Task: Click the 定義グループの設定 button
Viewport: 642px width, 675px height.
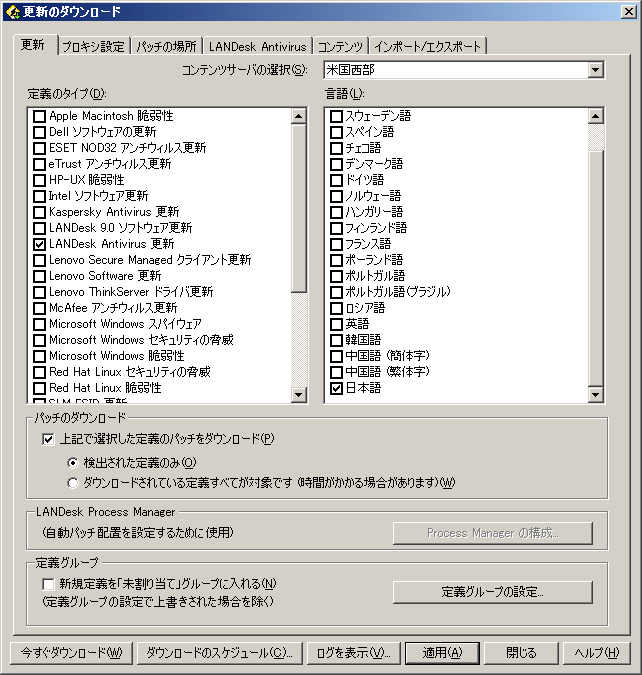Action: (x=493, y=592)
